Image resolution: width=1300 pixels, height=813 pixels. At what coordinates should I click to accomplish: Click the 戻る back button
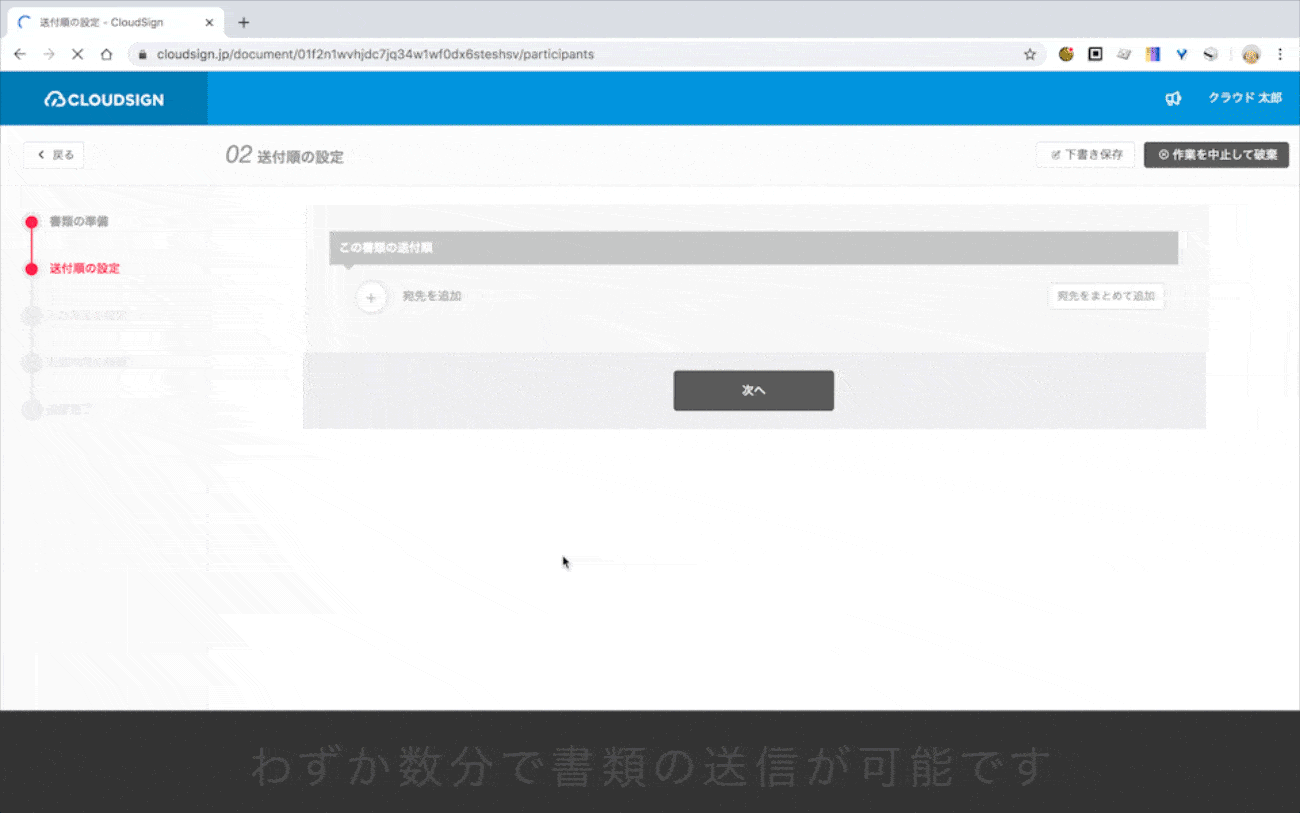tap(54, 155)
